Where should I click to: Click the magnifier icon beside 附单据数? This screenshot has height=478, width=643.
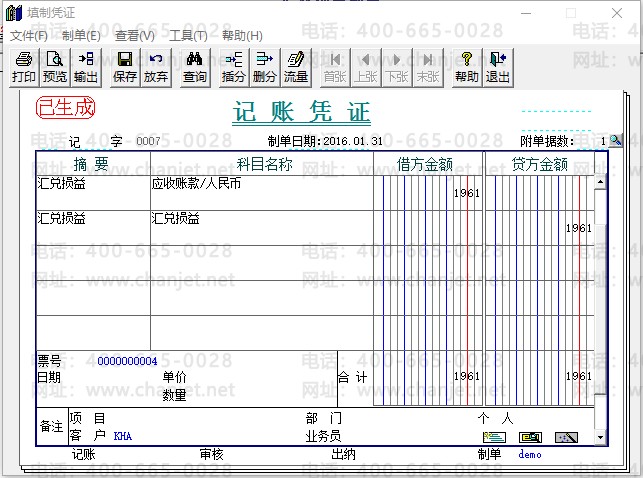tap(615, 141)
